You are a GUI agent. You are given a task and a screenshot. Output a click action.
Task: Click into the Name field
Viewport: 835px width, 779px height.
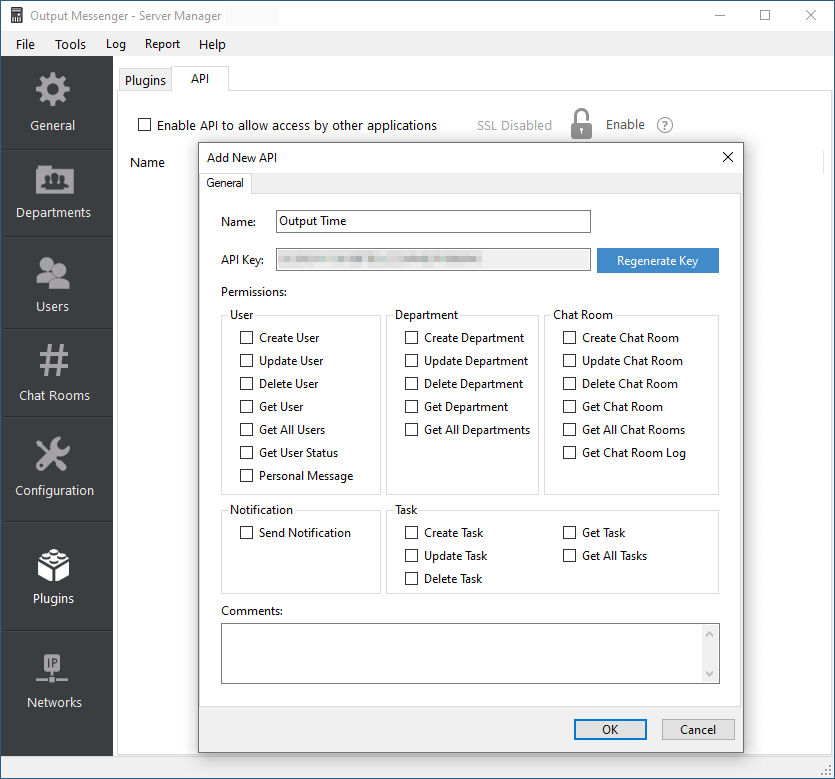pos(433,222)
